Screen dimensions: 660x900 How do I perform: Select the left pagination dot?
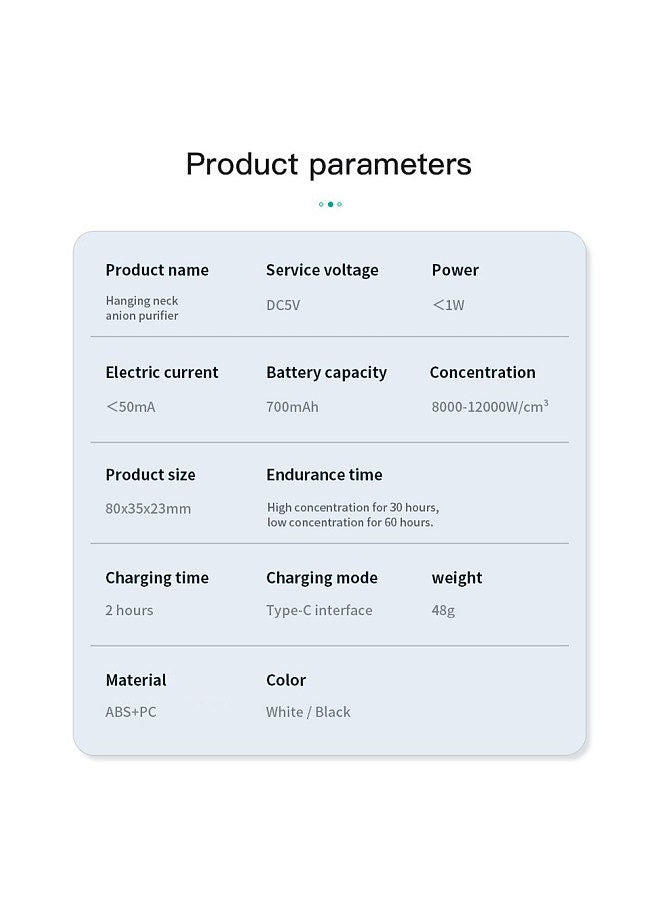coord(321,204)
